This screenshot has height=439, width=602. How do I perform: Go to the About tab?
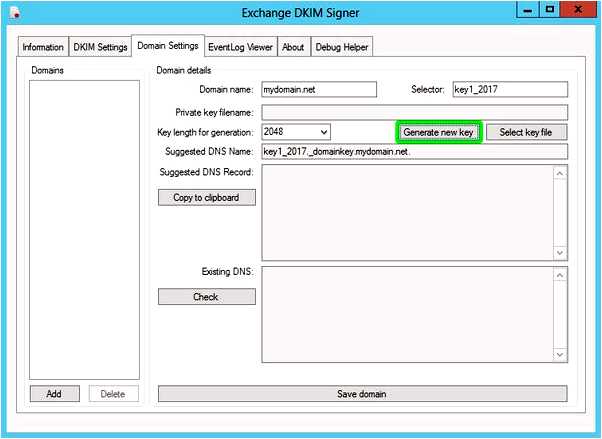293,47
